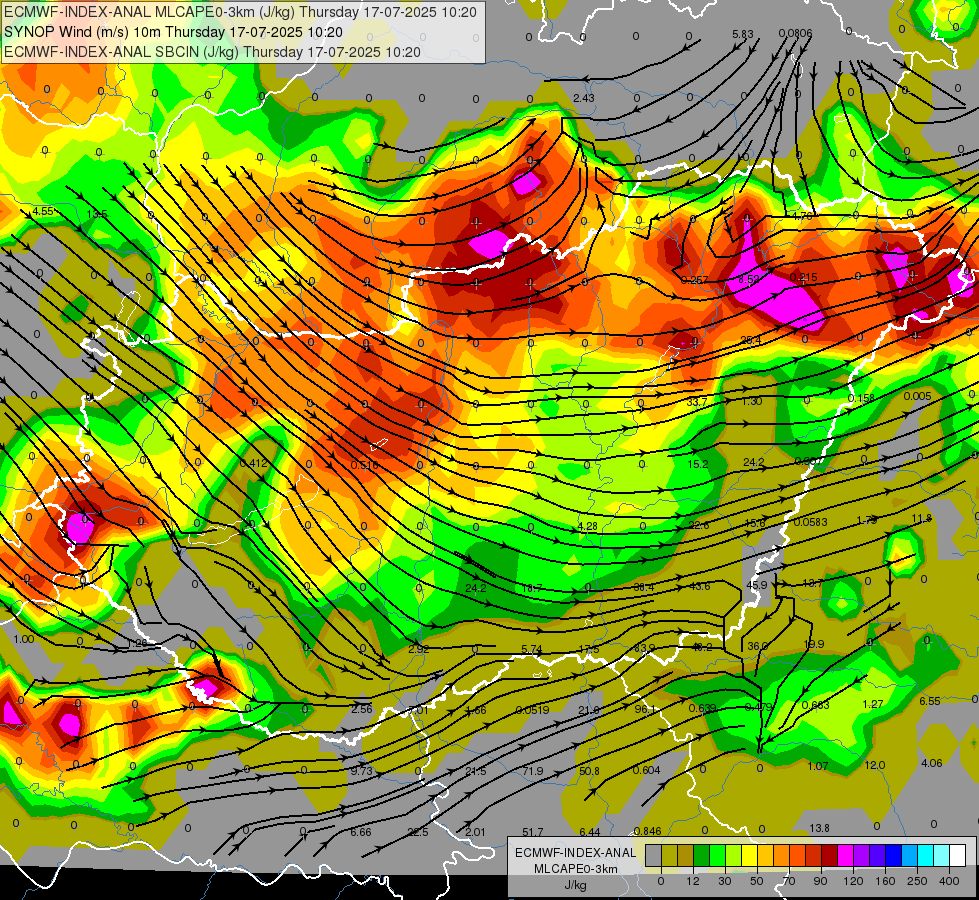Click the map value '0.663'
This screenshot has width=979, height=900.
(815, 706)
